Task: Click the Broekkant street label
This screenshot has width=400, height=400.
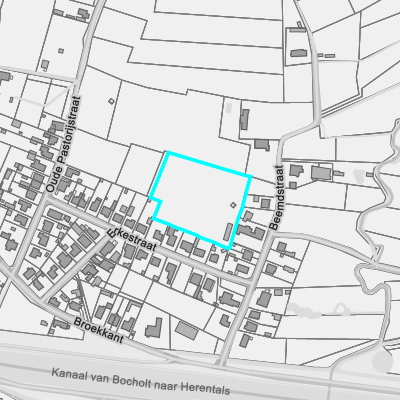Action: (99, 330)
